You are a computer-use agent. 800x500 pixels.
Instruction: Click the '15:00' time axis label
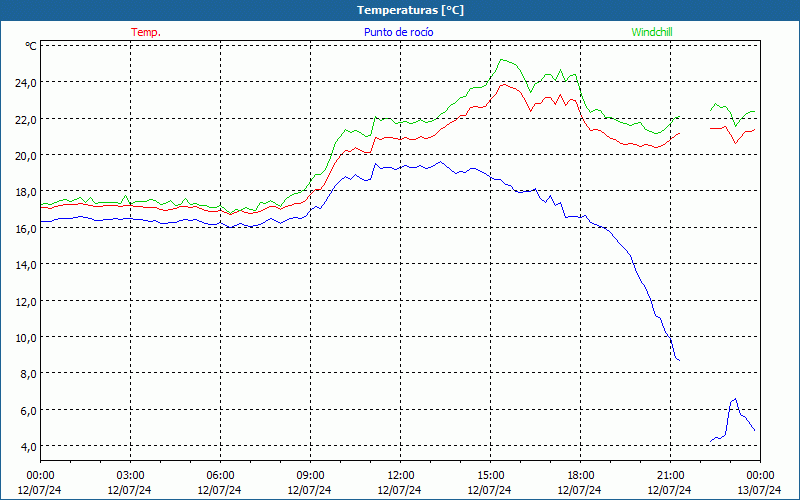pos(490,476)
